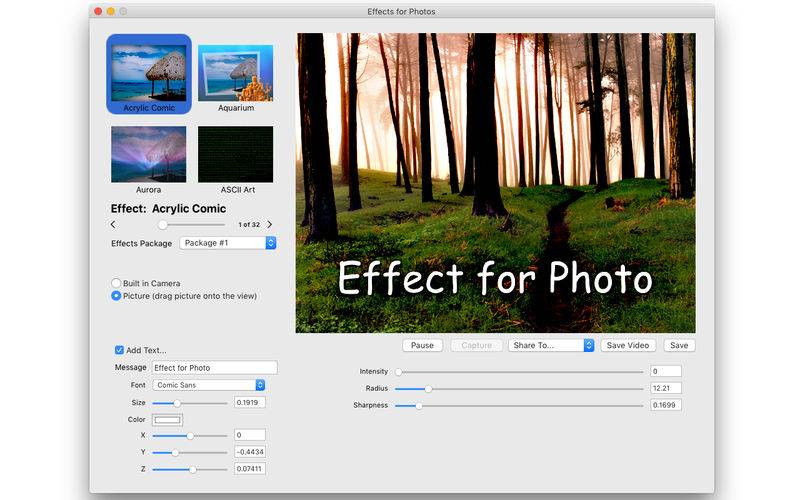Viewport: 800px width, 500px height.
Task: Uncheck the Add Text checkbox
Action: tap(119, 350)
